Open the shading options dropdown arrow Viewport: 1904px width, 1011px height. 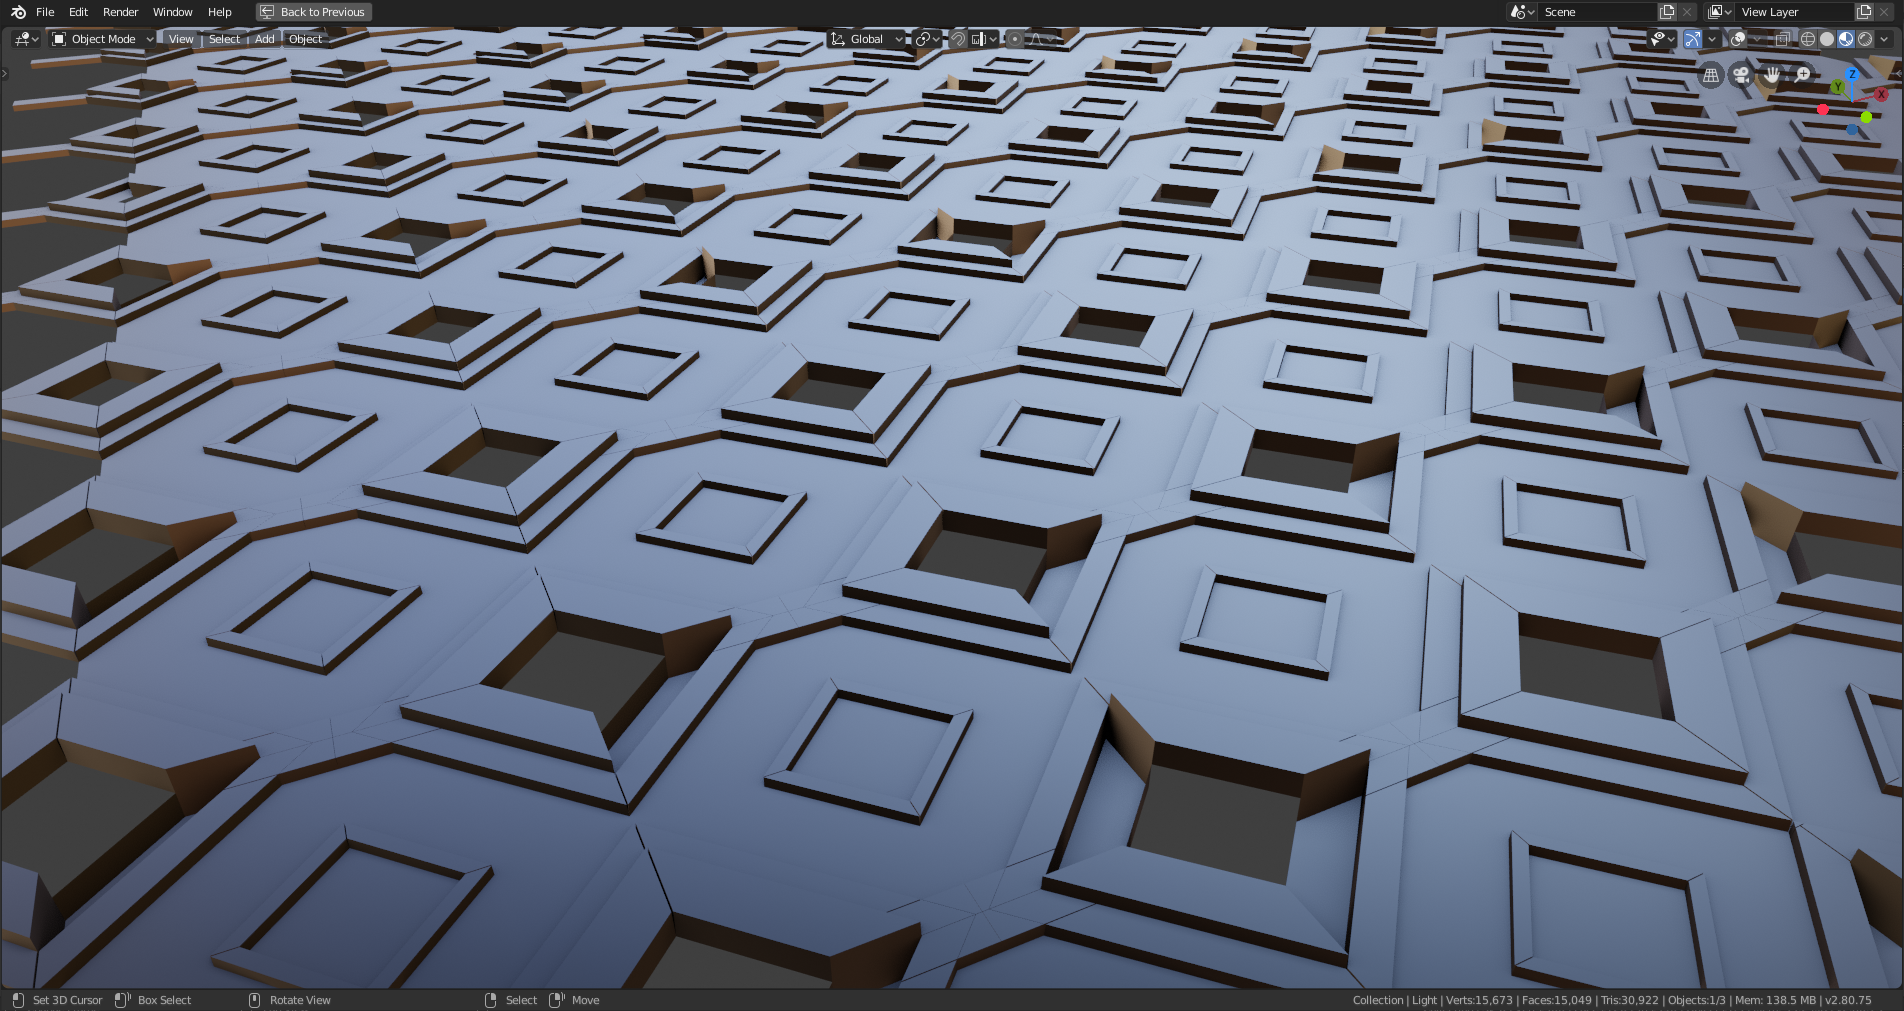pos(1884,39)
